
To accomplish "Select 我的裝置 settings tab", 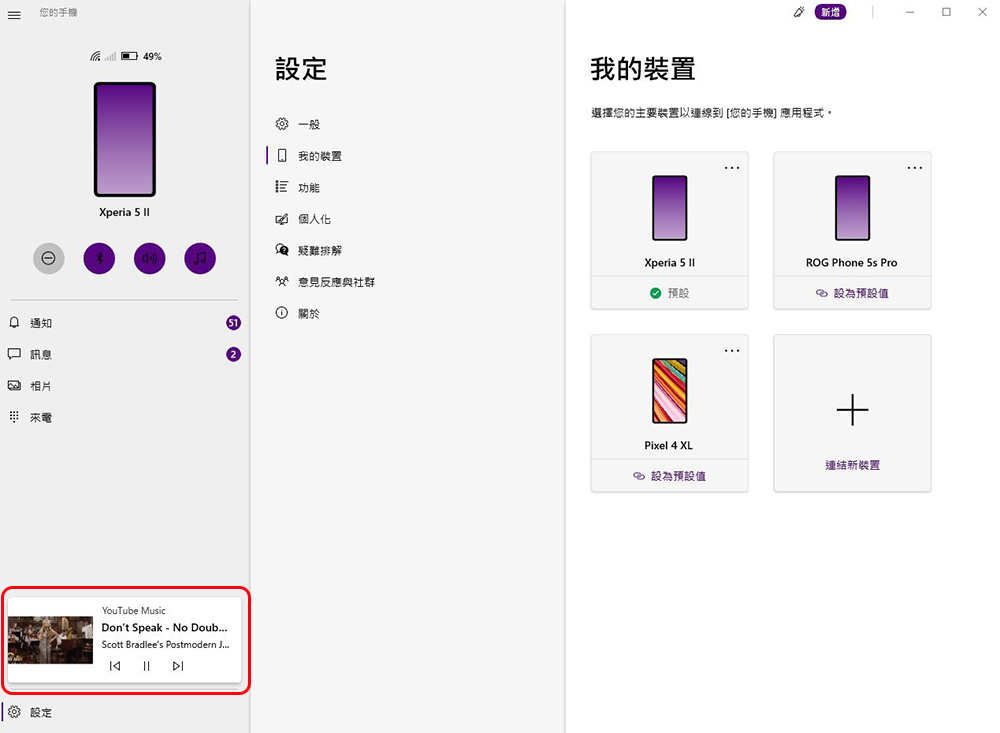I will click(309, 156).
